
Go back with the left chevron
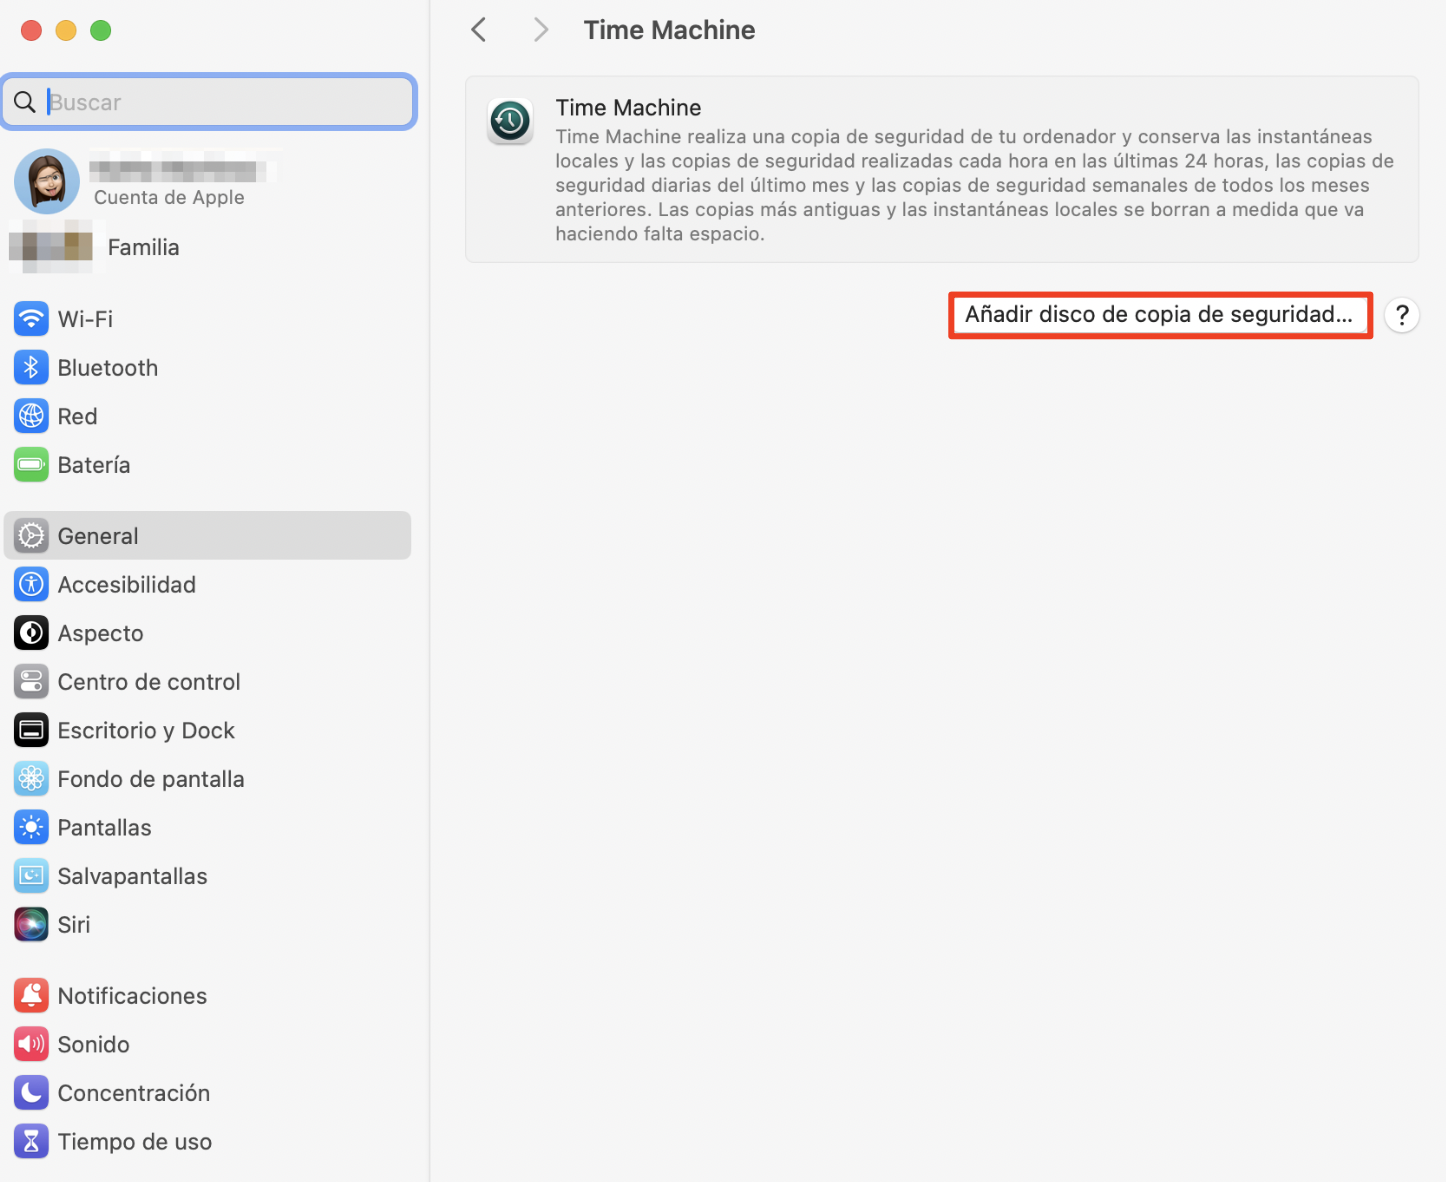(479, 30)
